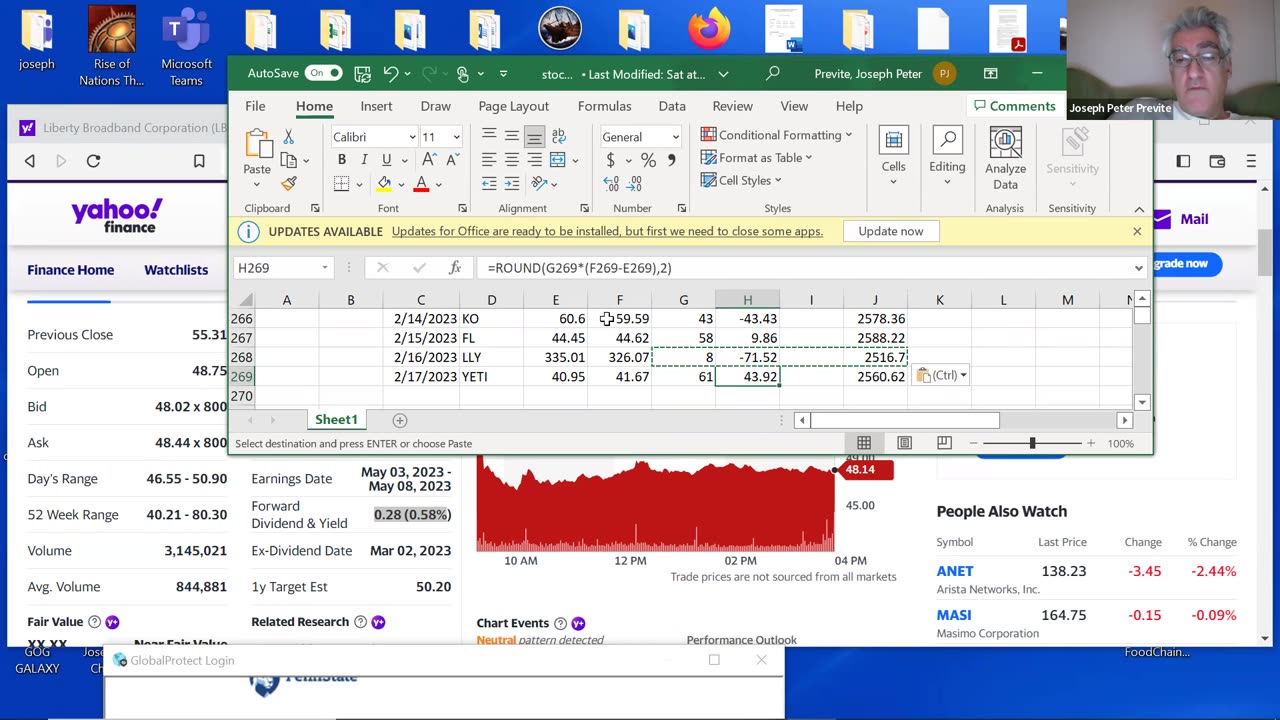
Task: Click the Save icon in Excel title bar
Action: click(x=362, y=74)
